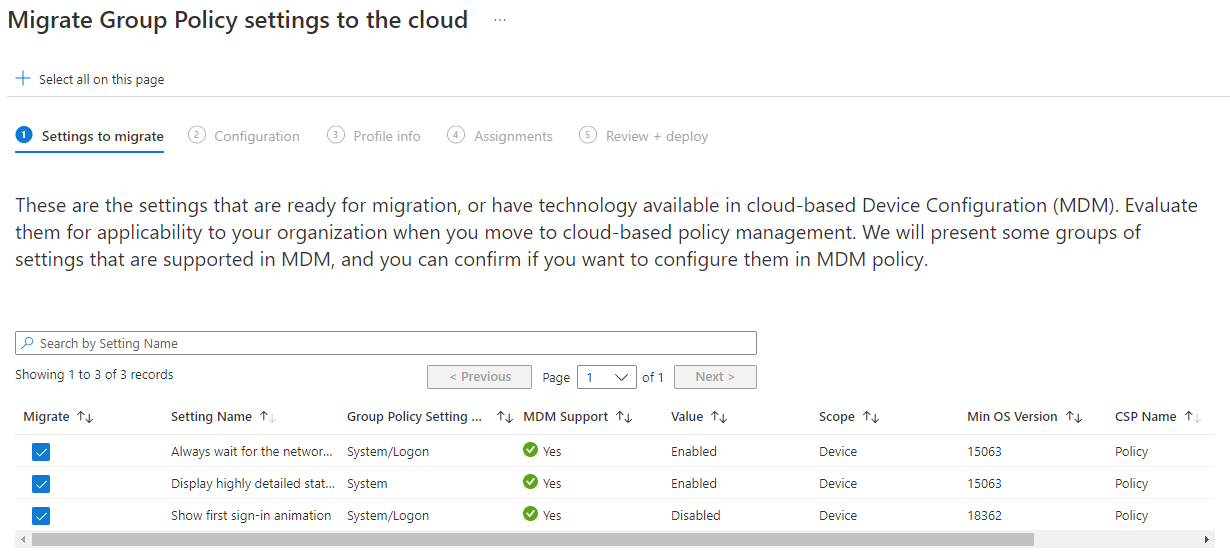Click the ellipsis more options icon beside title
The height and width of the screenshot is (554, 1230).
(500, 21)
